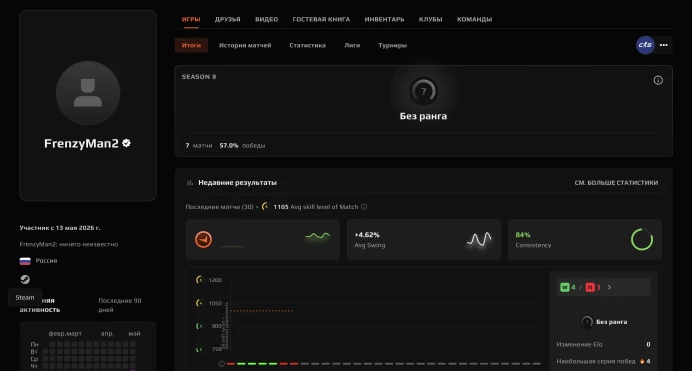Click the '57.0% победы' text

click(242, 145)
